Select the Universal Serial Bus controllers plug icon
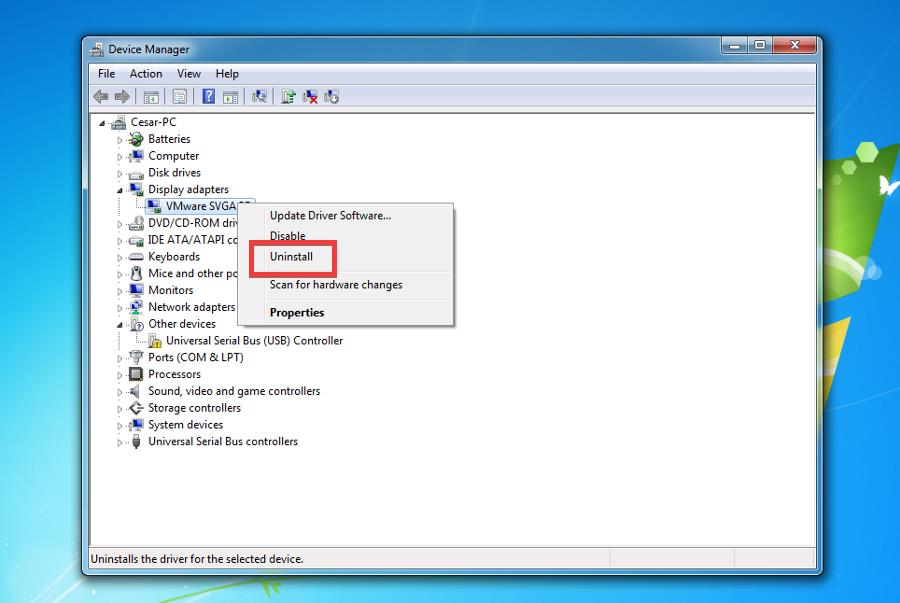Image resolution: width=900 pixels, height=603 pixels. click(x=136, y=441)
